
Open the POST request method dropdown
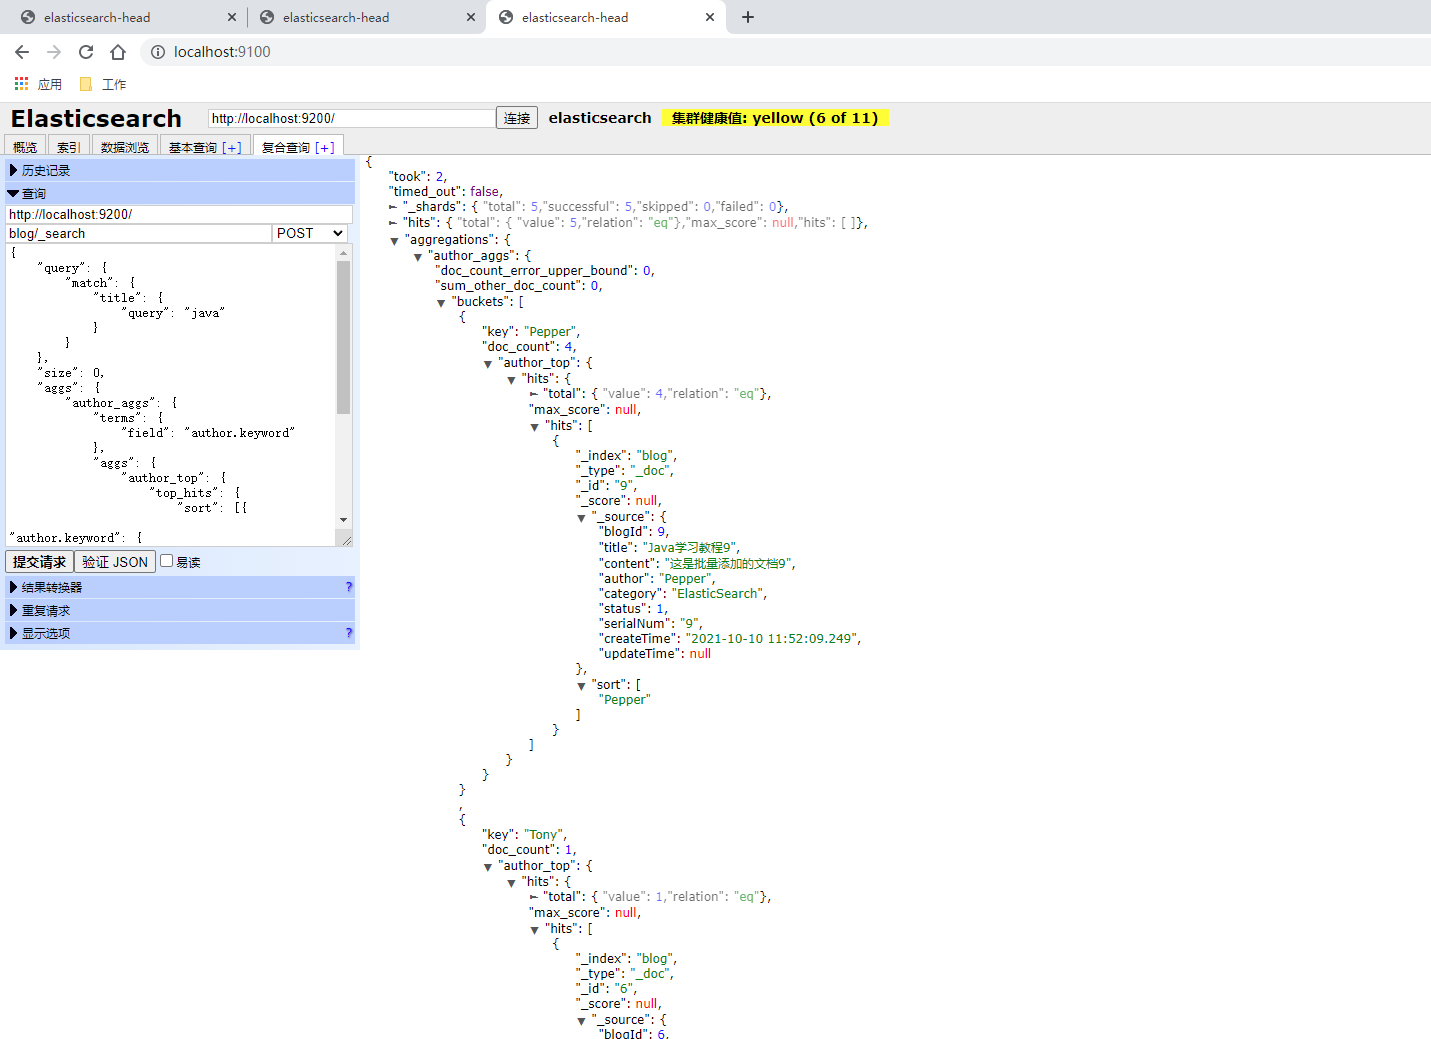pyautogui.click(x=309, y=233)
